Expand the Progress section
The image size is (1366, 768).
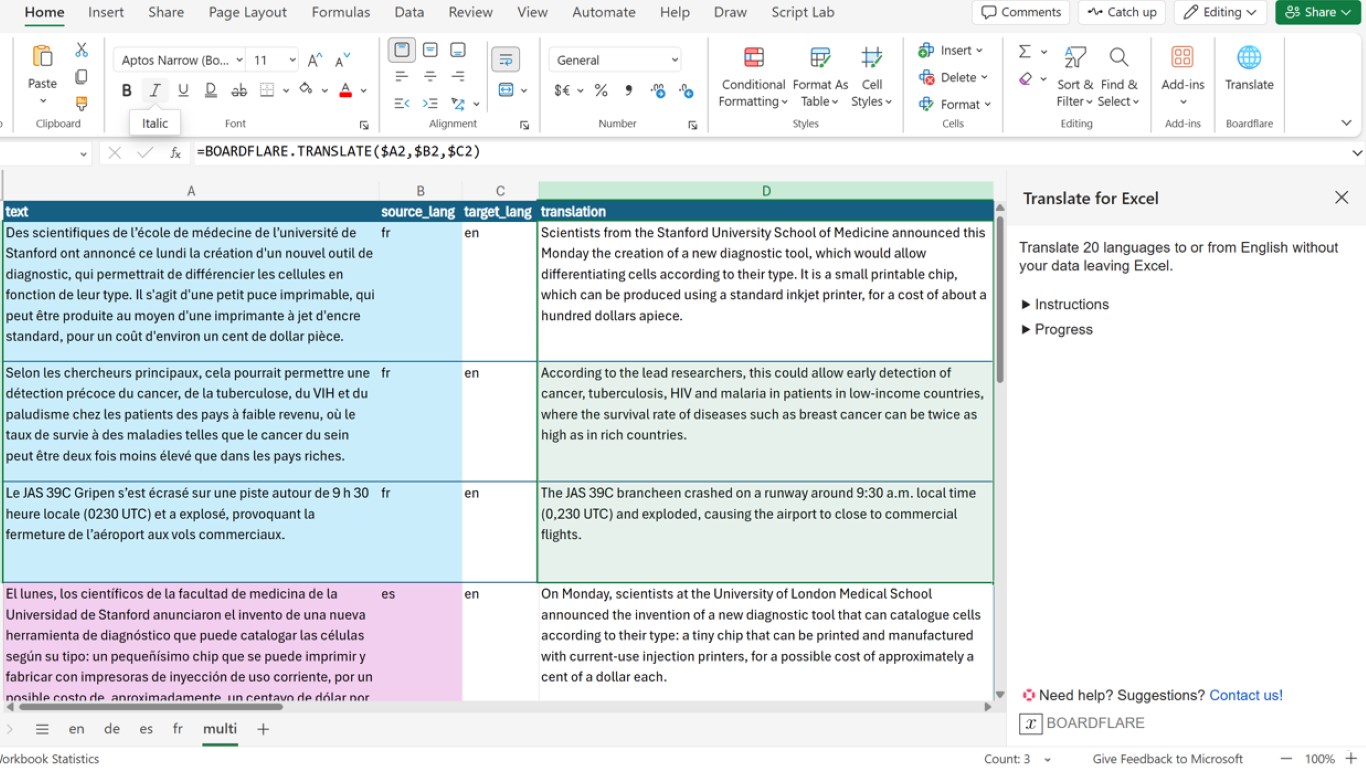[x=1057, y=329]
